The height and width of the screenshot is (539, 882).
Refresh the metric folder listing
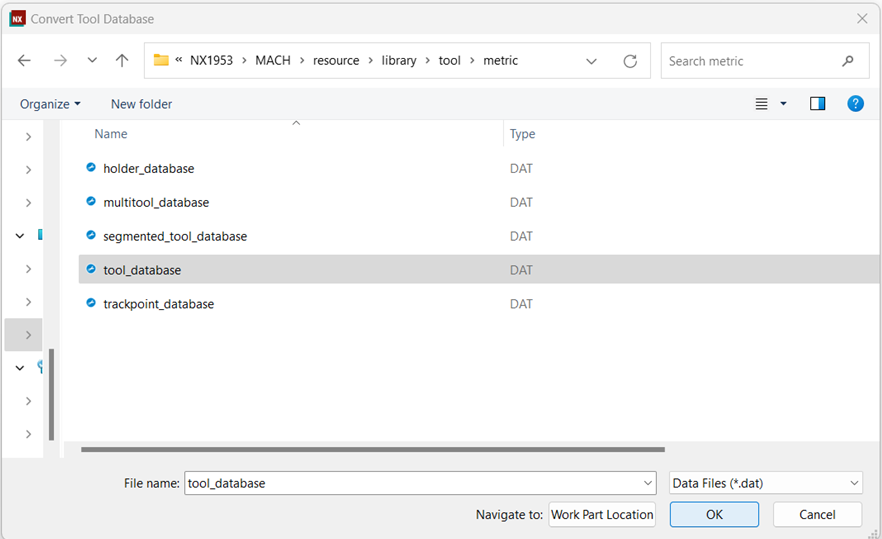[630, 61]
